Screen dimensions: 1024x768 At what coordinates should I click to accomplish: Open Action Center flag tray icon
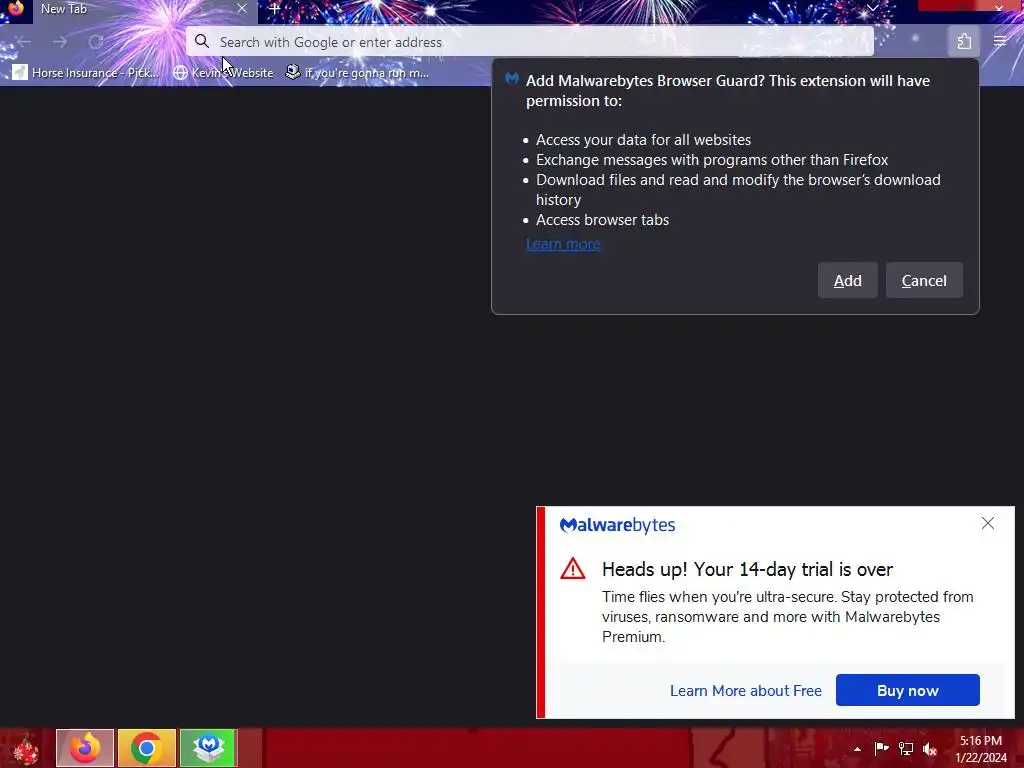coord(881,748)
